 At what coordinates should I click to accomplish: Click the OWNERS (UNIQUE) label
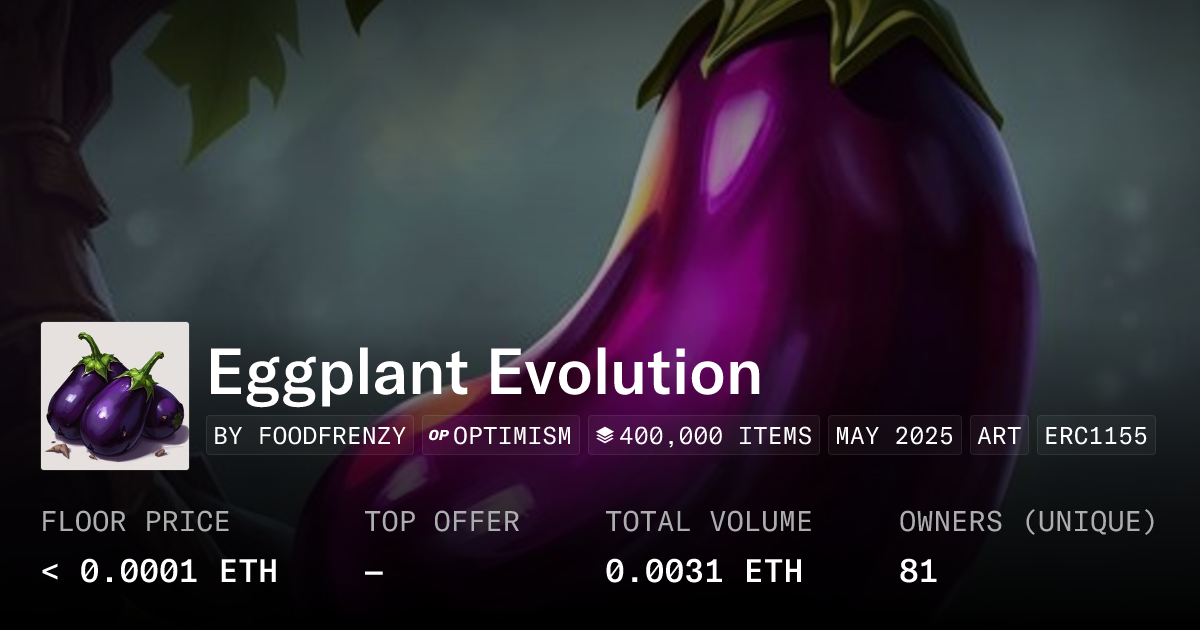(x=1027, y=522)
